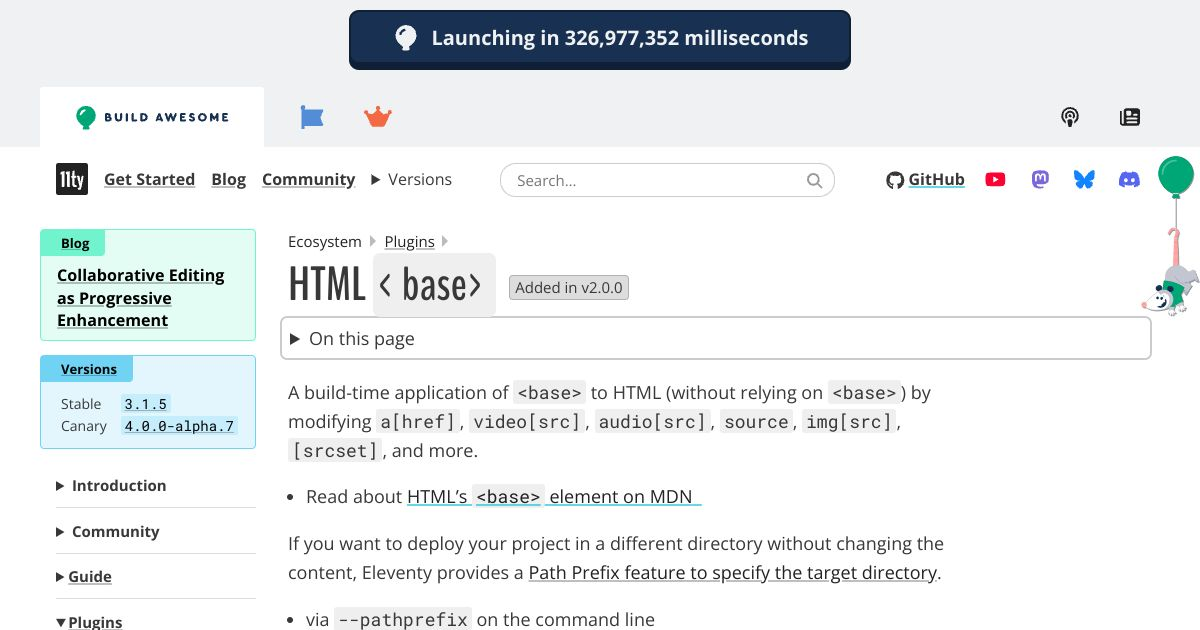This screenshot has height=630, width=1200.
Task: Open the newspaper icon in header
Action: 1130,117
